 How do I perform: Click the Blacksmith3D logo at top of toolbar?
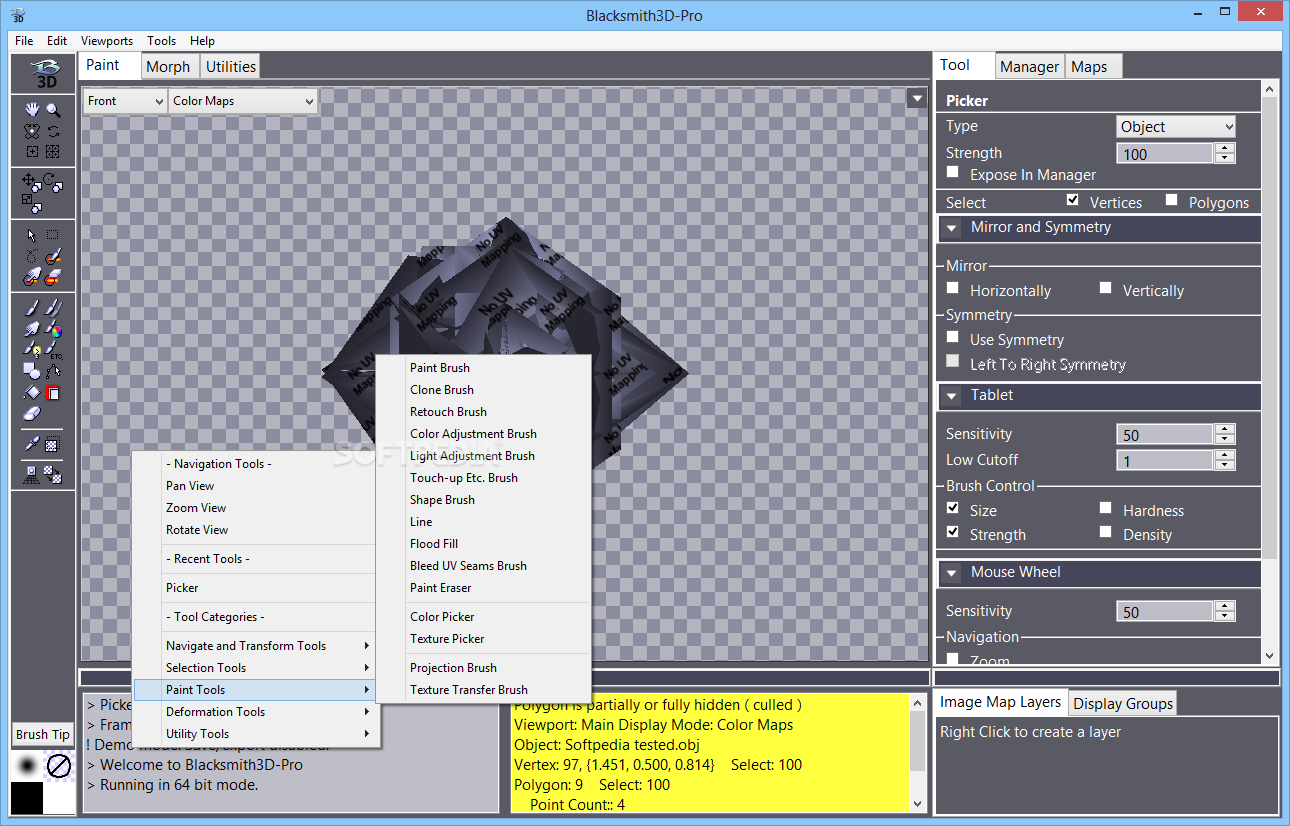44,73
